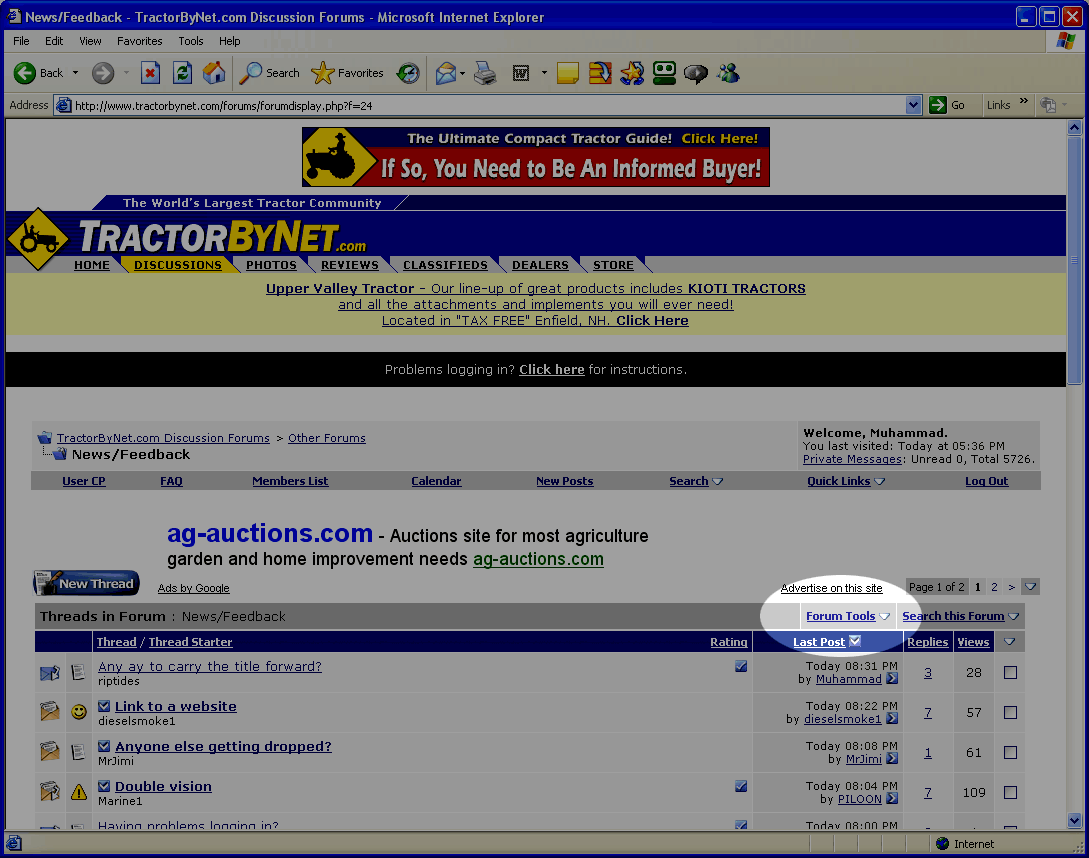Click the Print icon in toolbar
Viewport: 1089px width, 858px height.
tap(485, 73)
